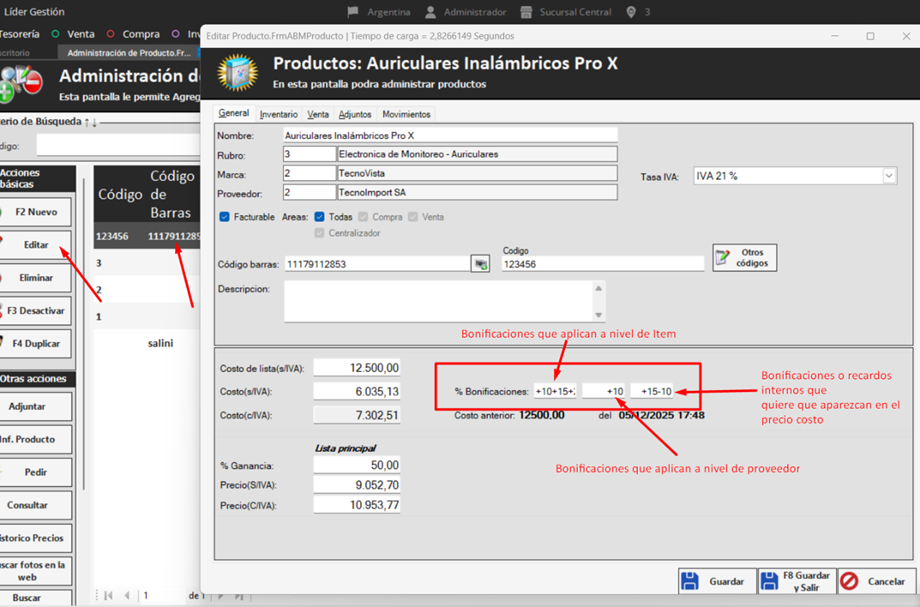Enable the Centralizador checkbox
Screen dimensions: 920x607
point(320,232)
